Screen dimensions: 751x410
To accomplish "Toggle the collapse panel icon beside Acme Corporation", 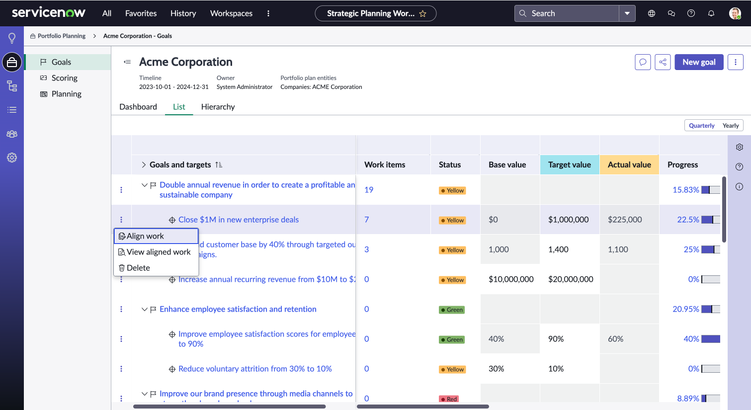I will [127, 62].
